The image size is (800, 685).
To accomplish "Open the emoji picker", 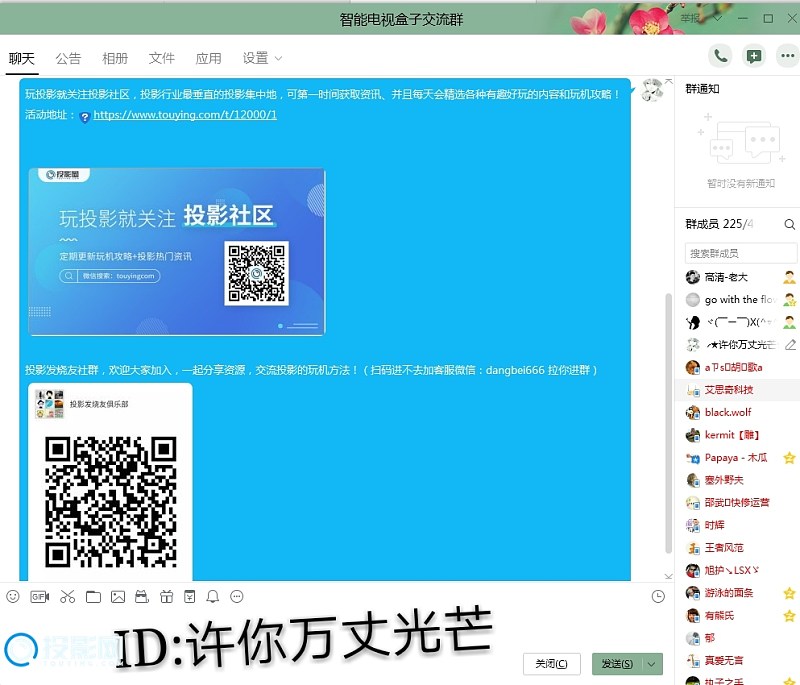I will pyautogui.click(x=13, y=596).
